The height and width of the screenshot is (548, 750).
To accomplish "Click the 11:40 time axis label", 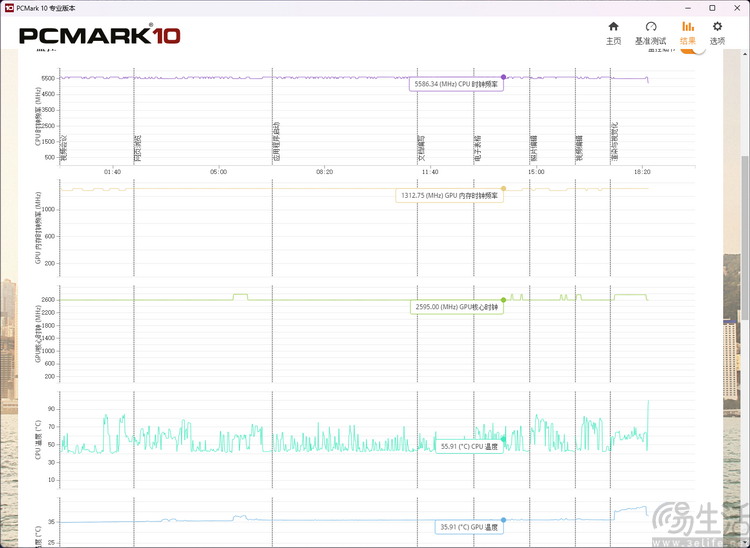I will pyautogui.click(x=430, y=172).
